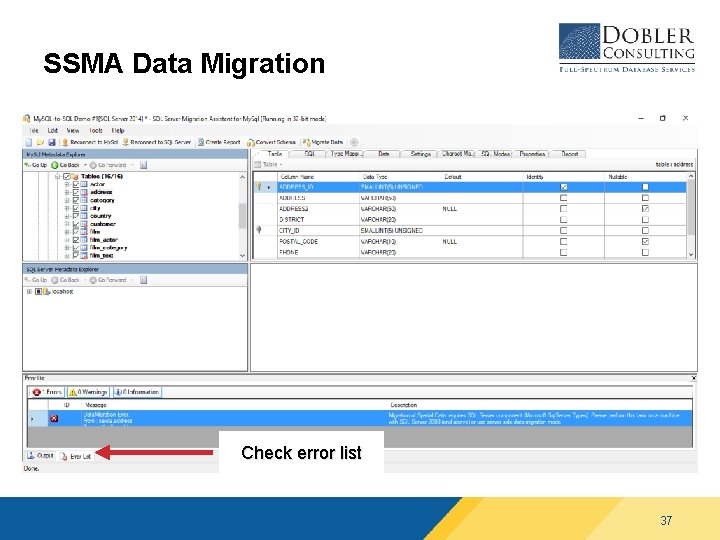Click Go Back in MySQL Metadata Explorer
This screenshot has width=720, height=540.
[66, 165]
